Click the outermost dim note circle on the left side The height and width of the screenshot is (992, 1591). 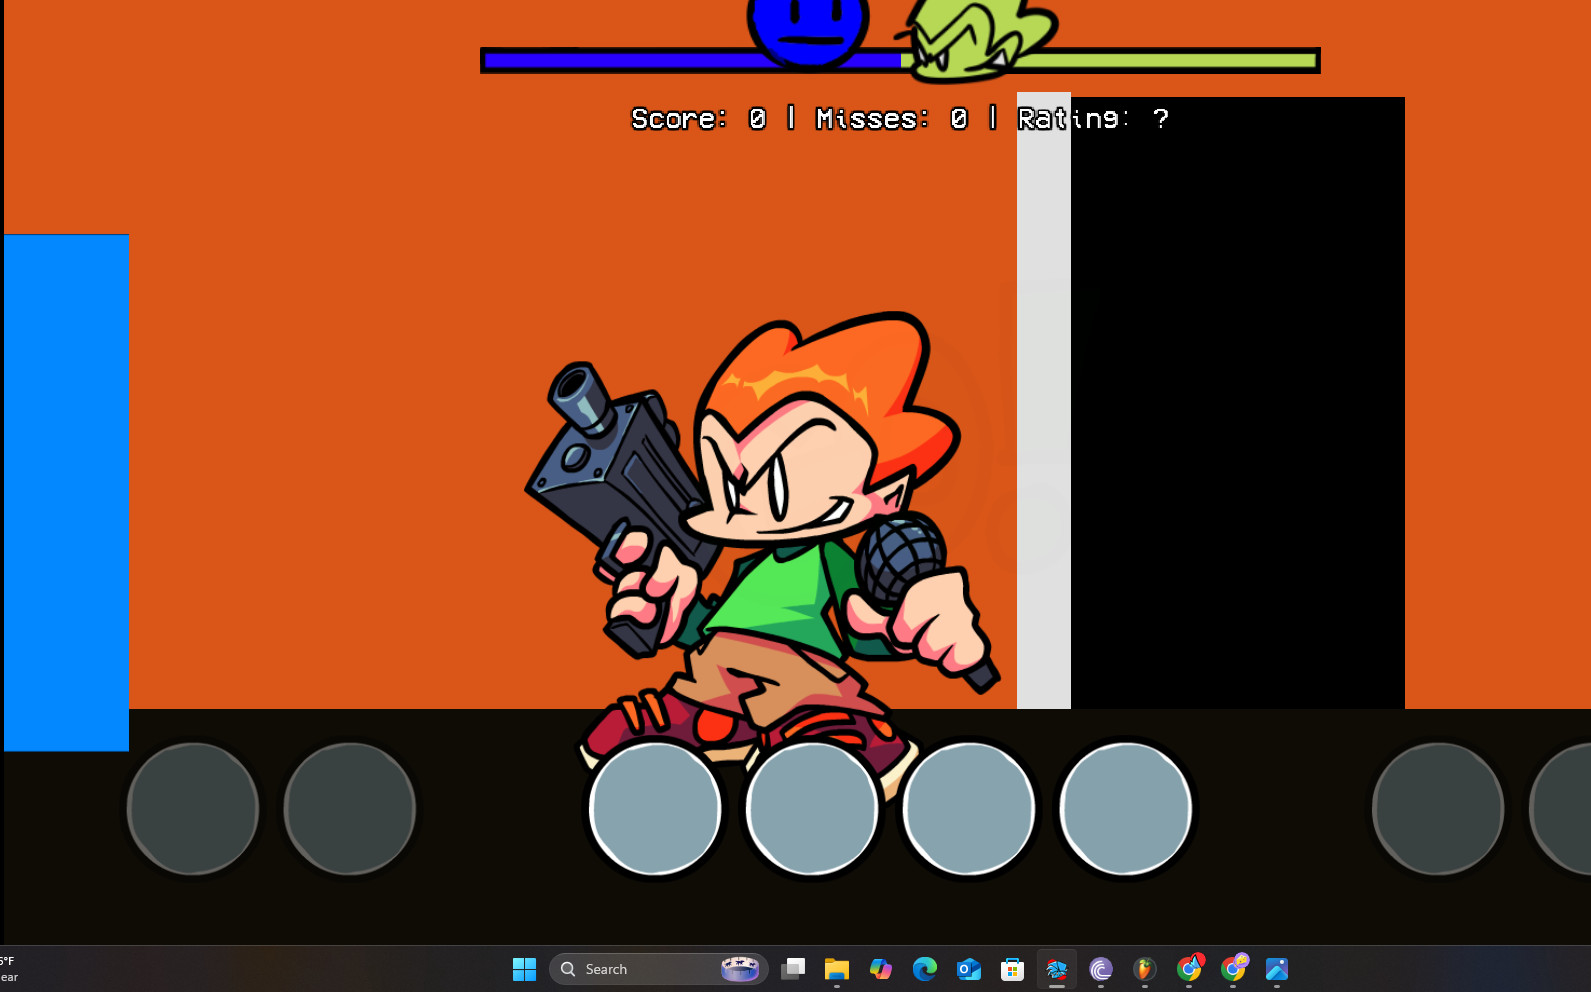[193, 808]
